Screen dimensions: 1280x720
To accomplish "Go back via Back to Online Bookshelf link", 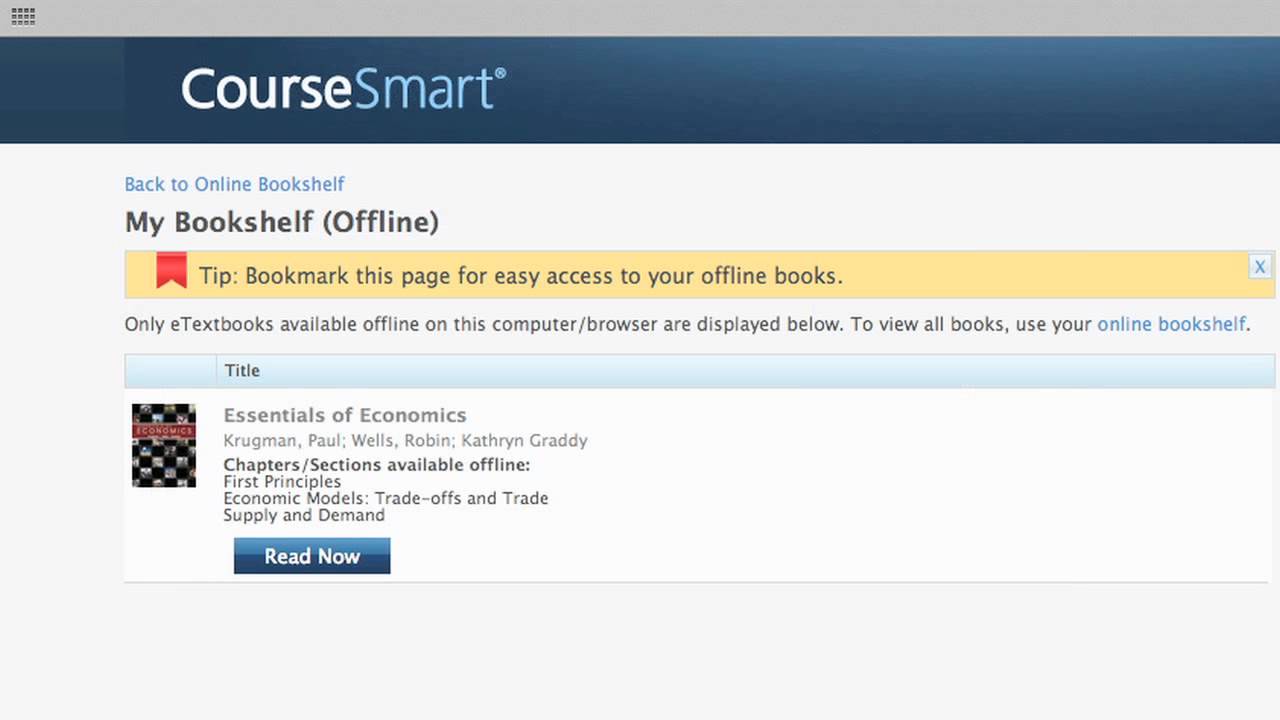I will click(234, 184).
